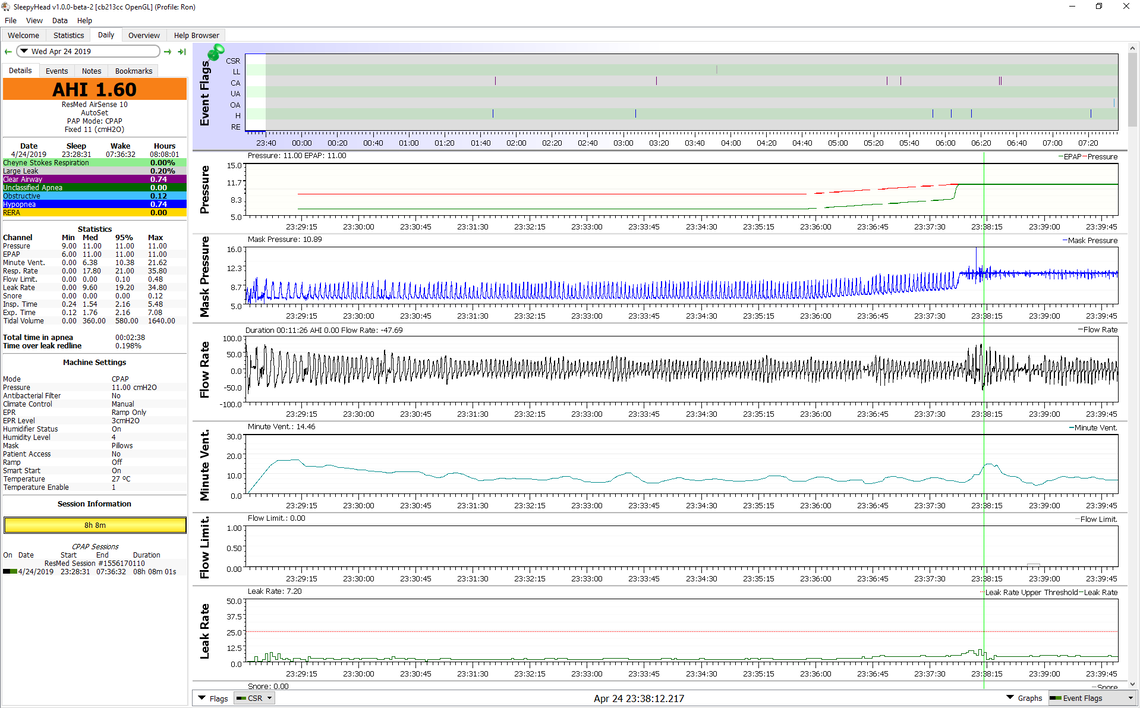Click the RERA event row

tap(95, 213)
